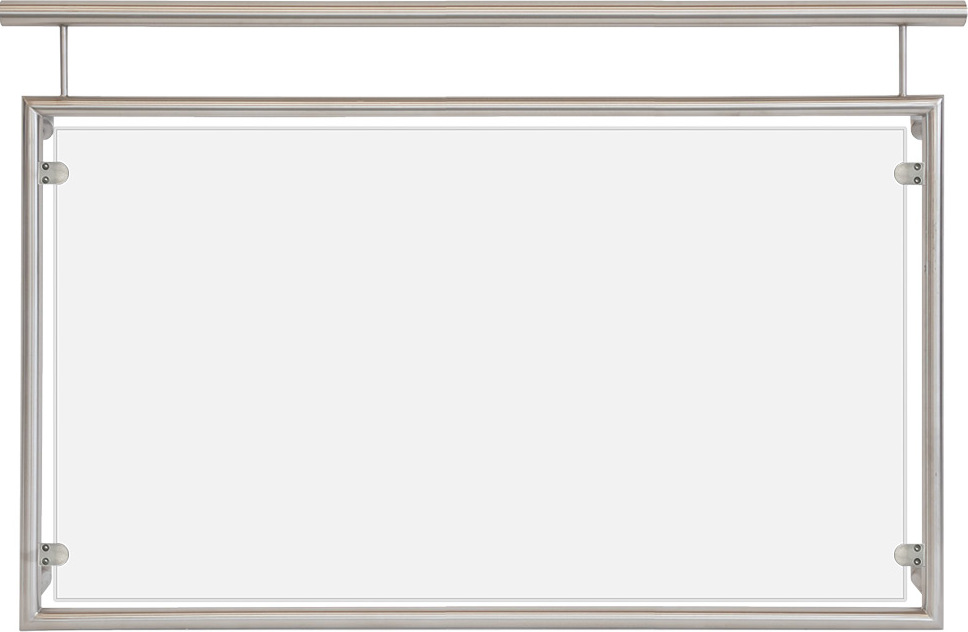Click the frame's bottom horizontal bar

pyautogui.click(x=482, y=618)
